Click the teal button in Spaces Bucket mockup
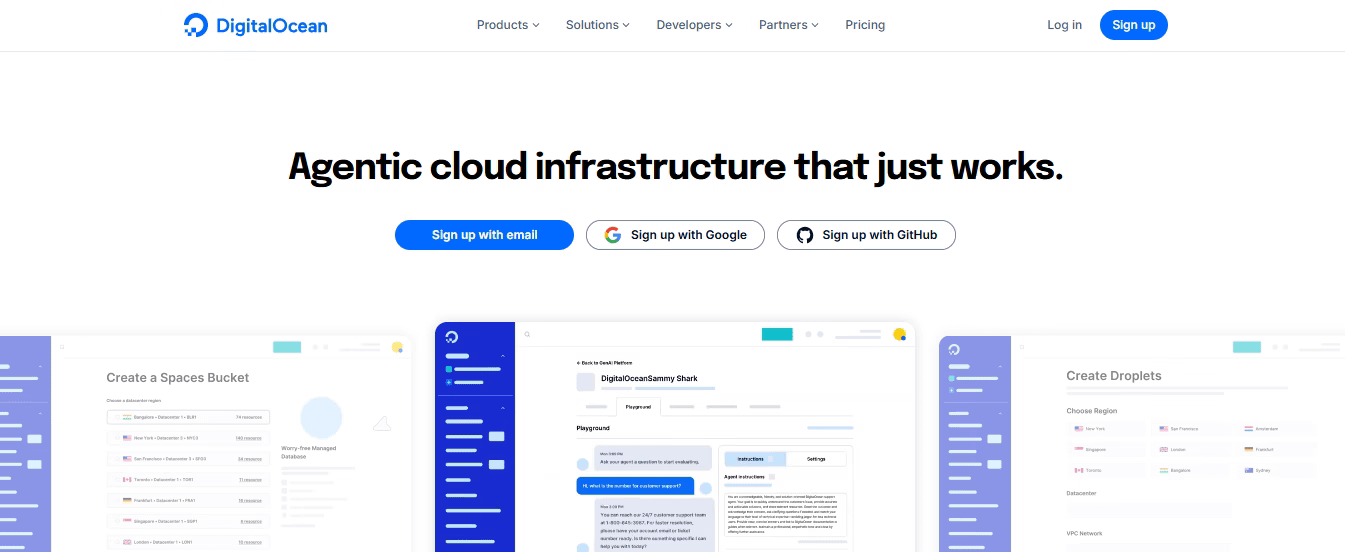 (x=287, y=347)
